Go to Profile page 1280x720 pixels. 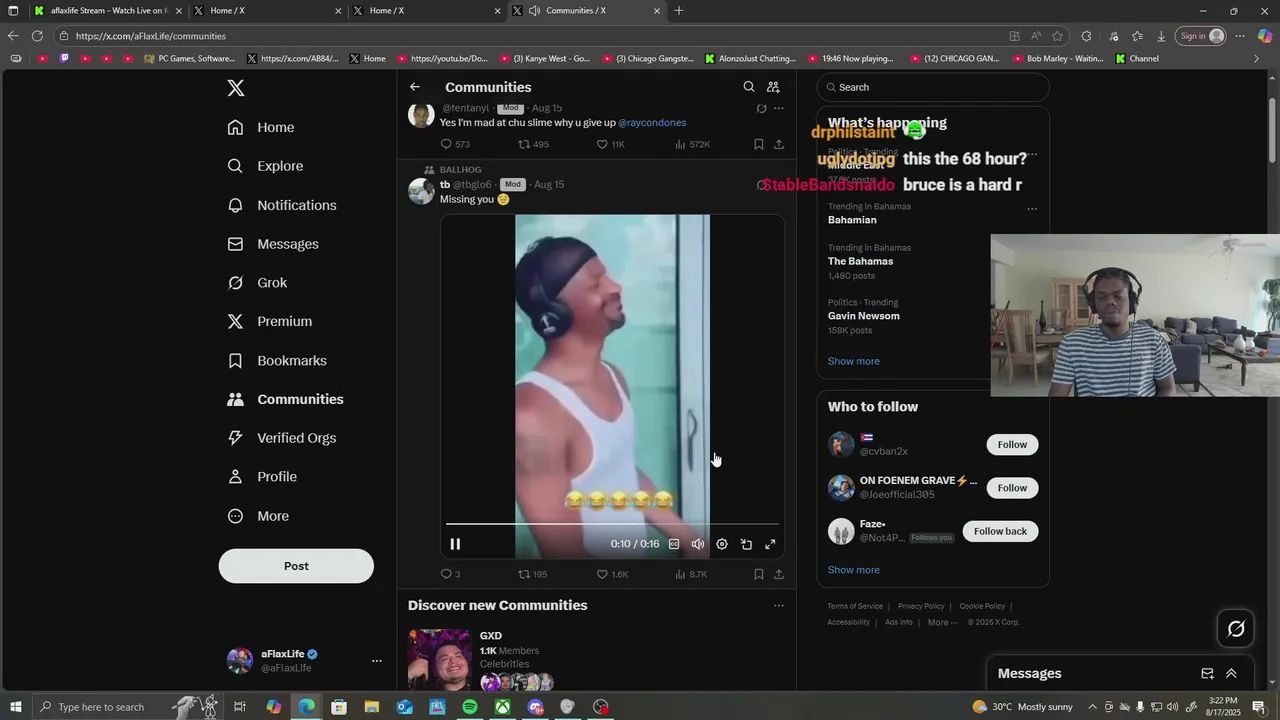[x=262, y=477]
